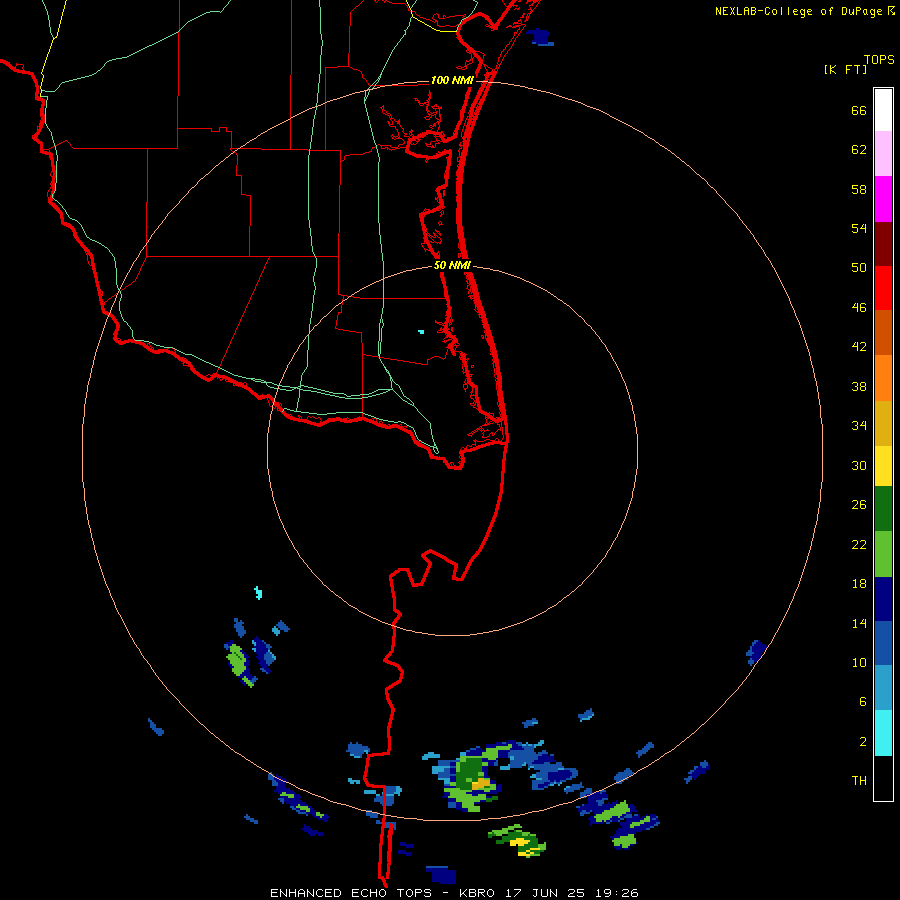The height and width of the screenshot is (900, 900).
Task: Click the black TH threshold swatch
Action: (x=883, y=778)
